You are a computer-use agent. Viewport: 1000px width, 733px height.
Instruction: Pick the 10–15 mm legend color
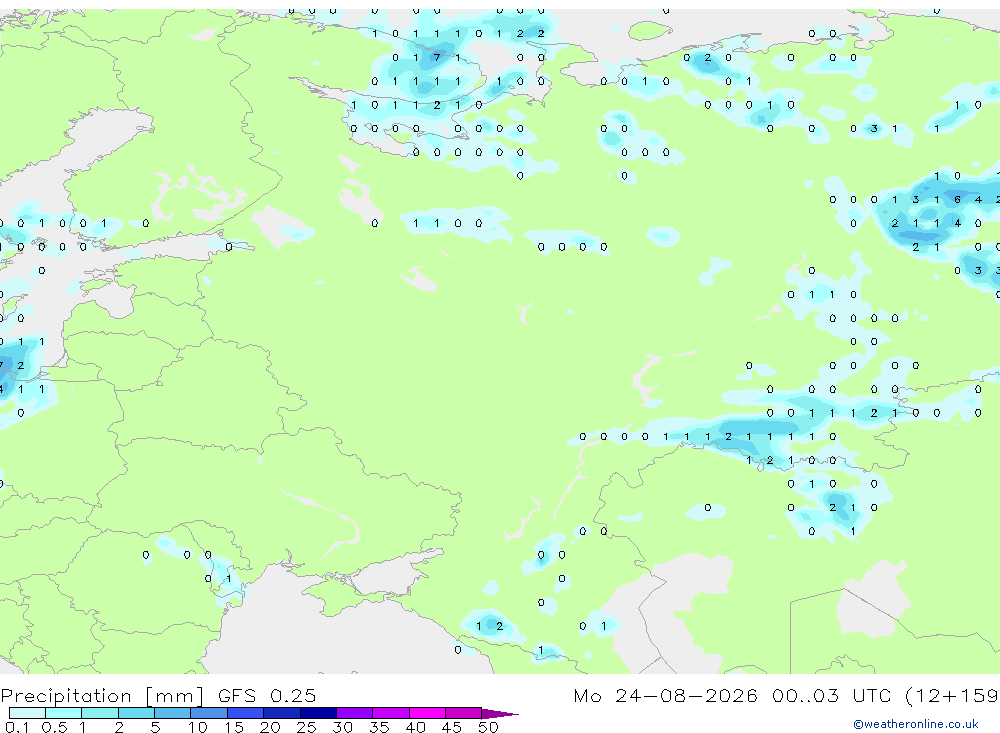pyautogui.click(x=209, y=713)
